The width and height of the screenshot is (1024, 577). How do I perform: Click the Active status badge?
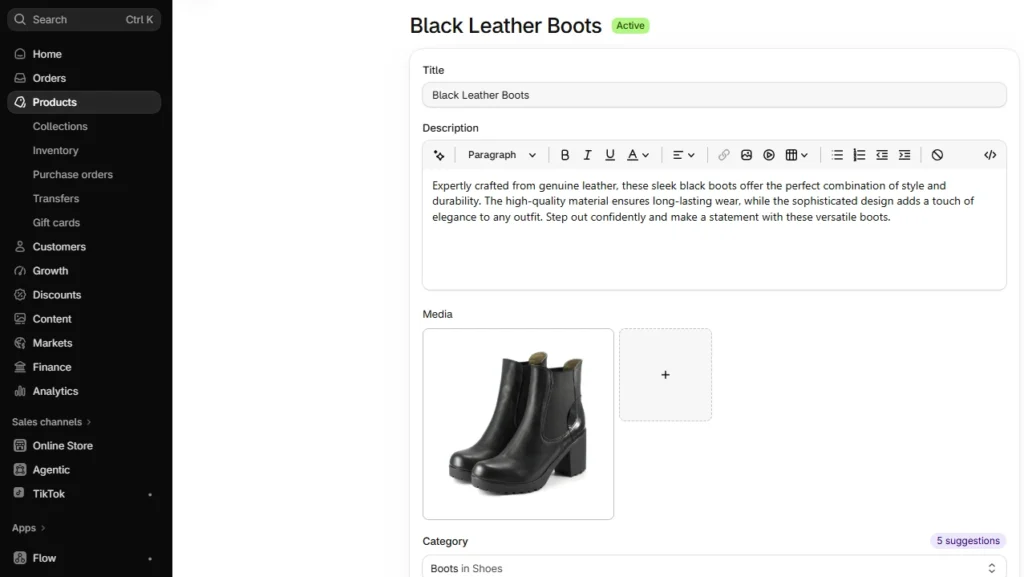click(x=630, y=25)
